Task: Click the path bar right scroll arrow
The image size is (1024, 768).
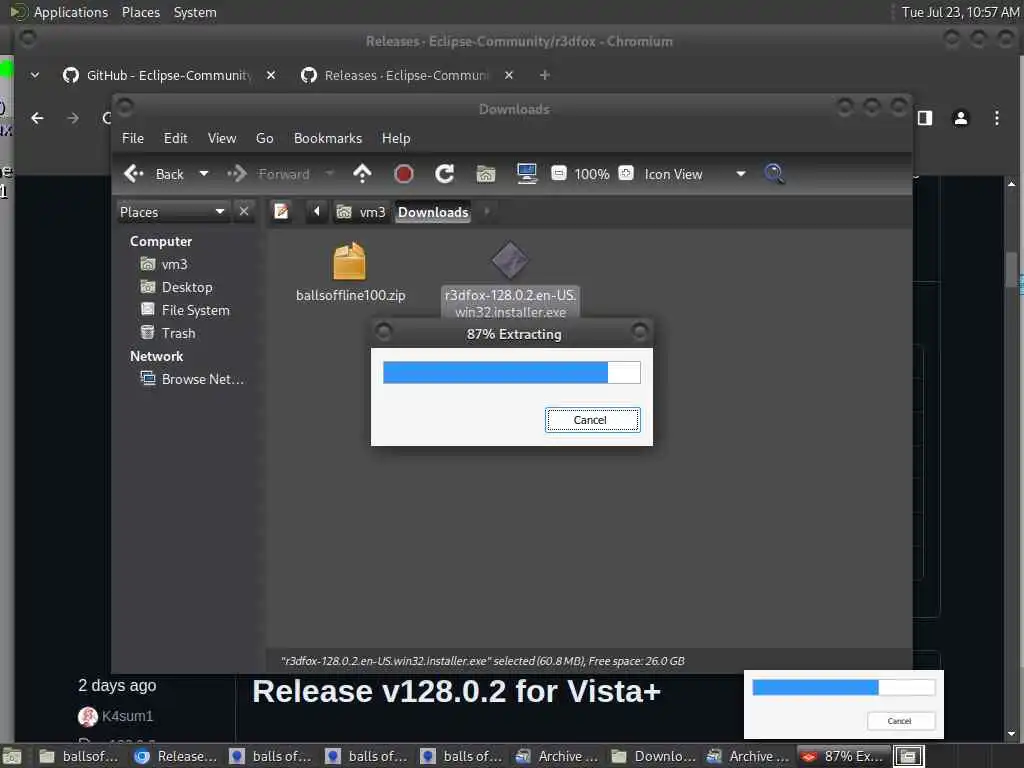Action: tap(487, 212)
